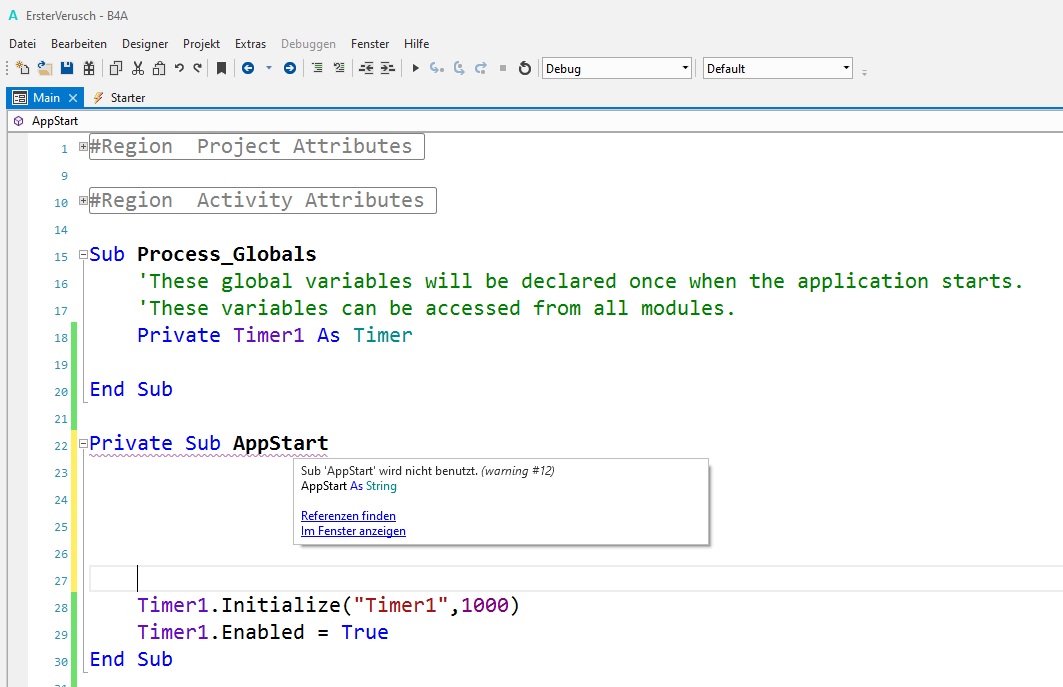
Task: Click the Cut scissors icon
Action: [x=137, y=69]
